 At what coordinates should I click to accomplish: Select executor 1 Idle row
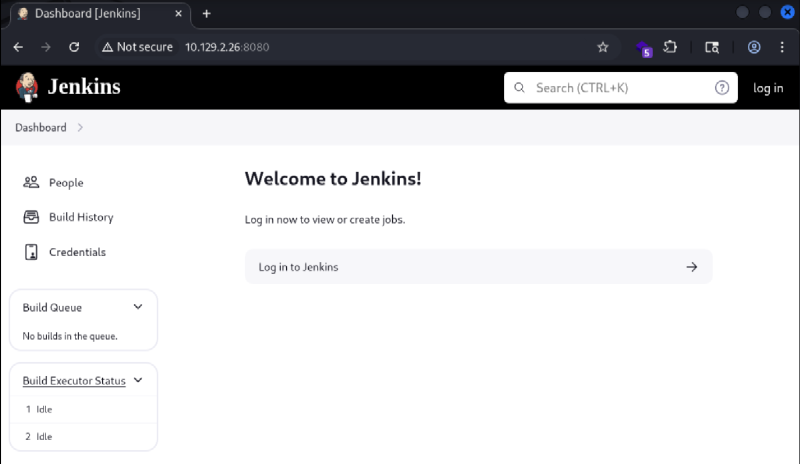click(x=83, y=409)
